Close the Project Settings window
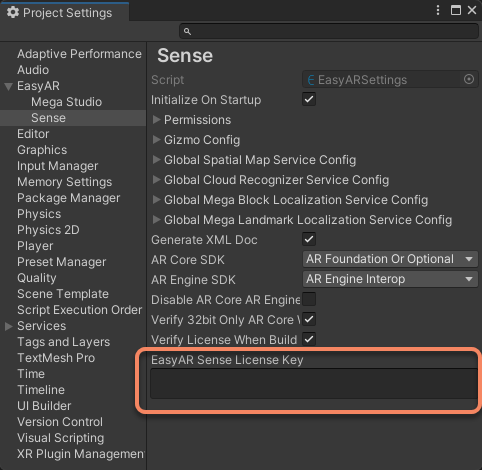Image resolution: width=482 pixels, height=470 pixels. pyautogui.click(x=472, y=10)
